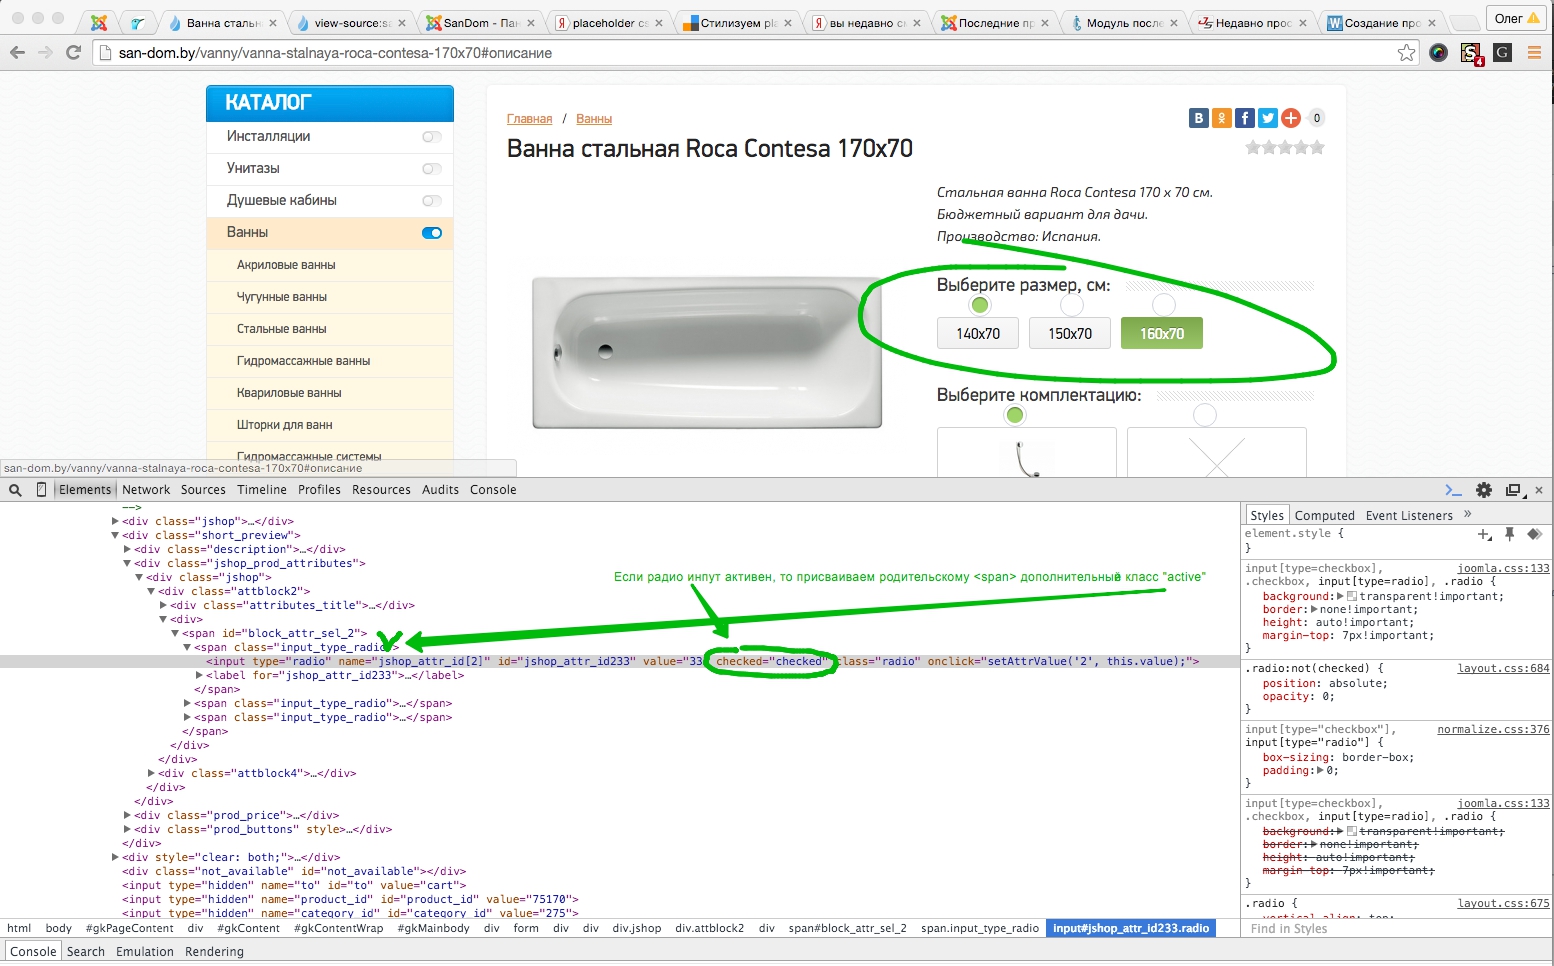Choose the 150x70 size button
Screen dimensions: 1554x966
click(1070, 334)
